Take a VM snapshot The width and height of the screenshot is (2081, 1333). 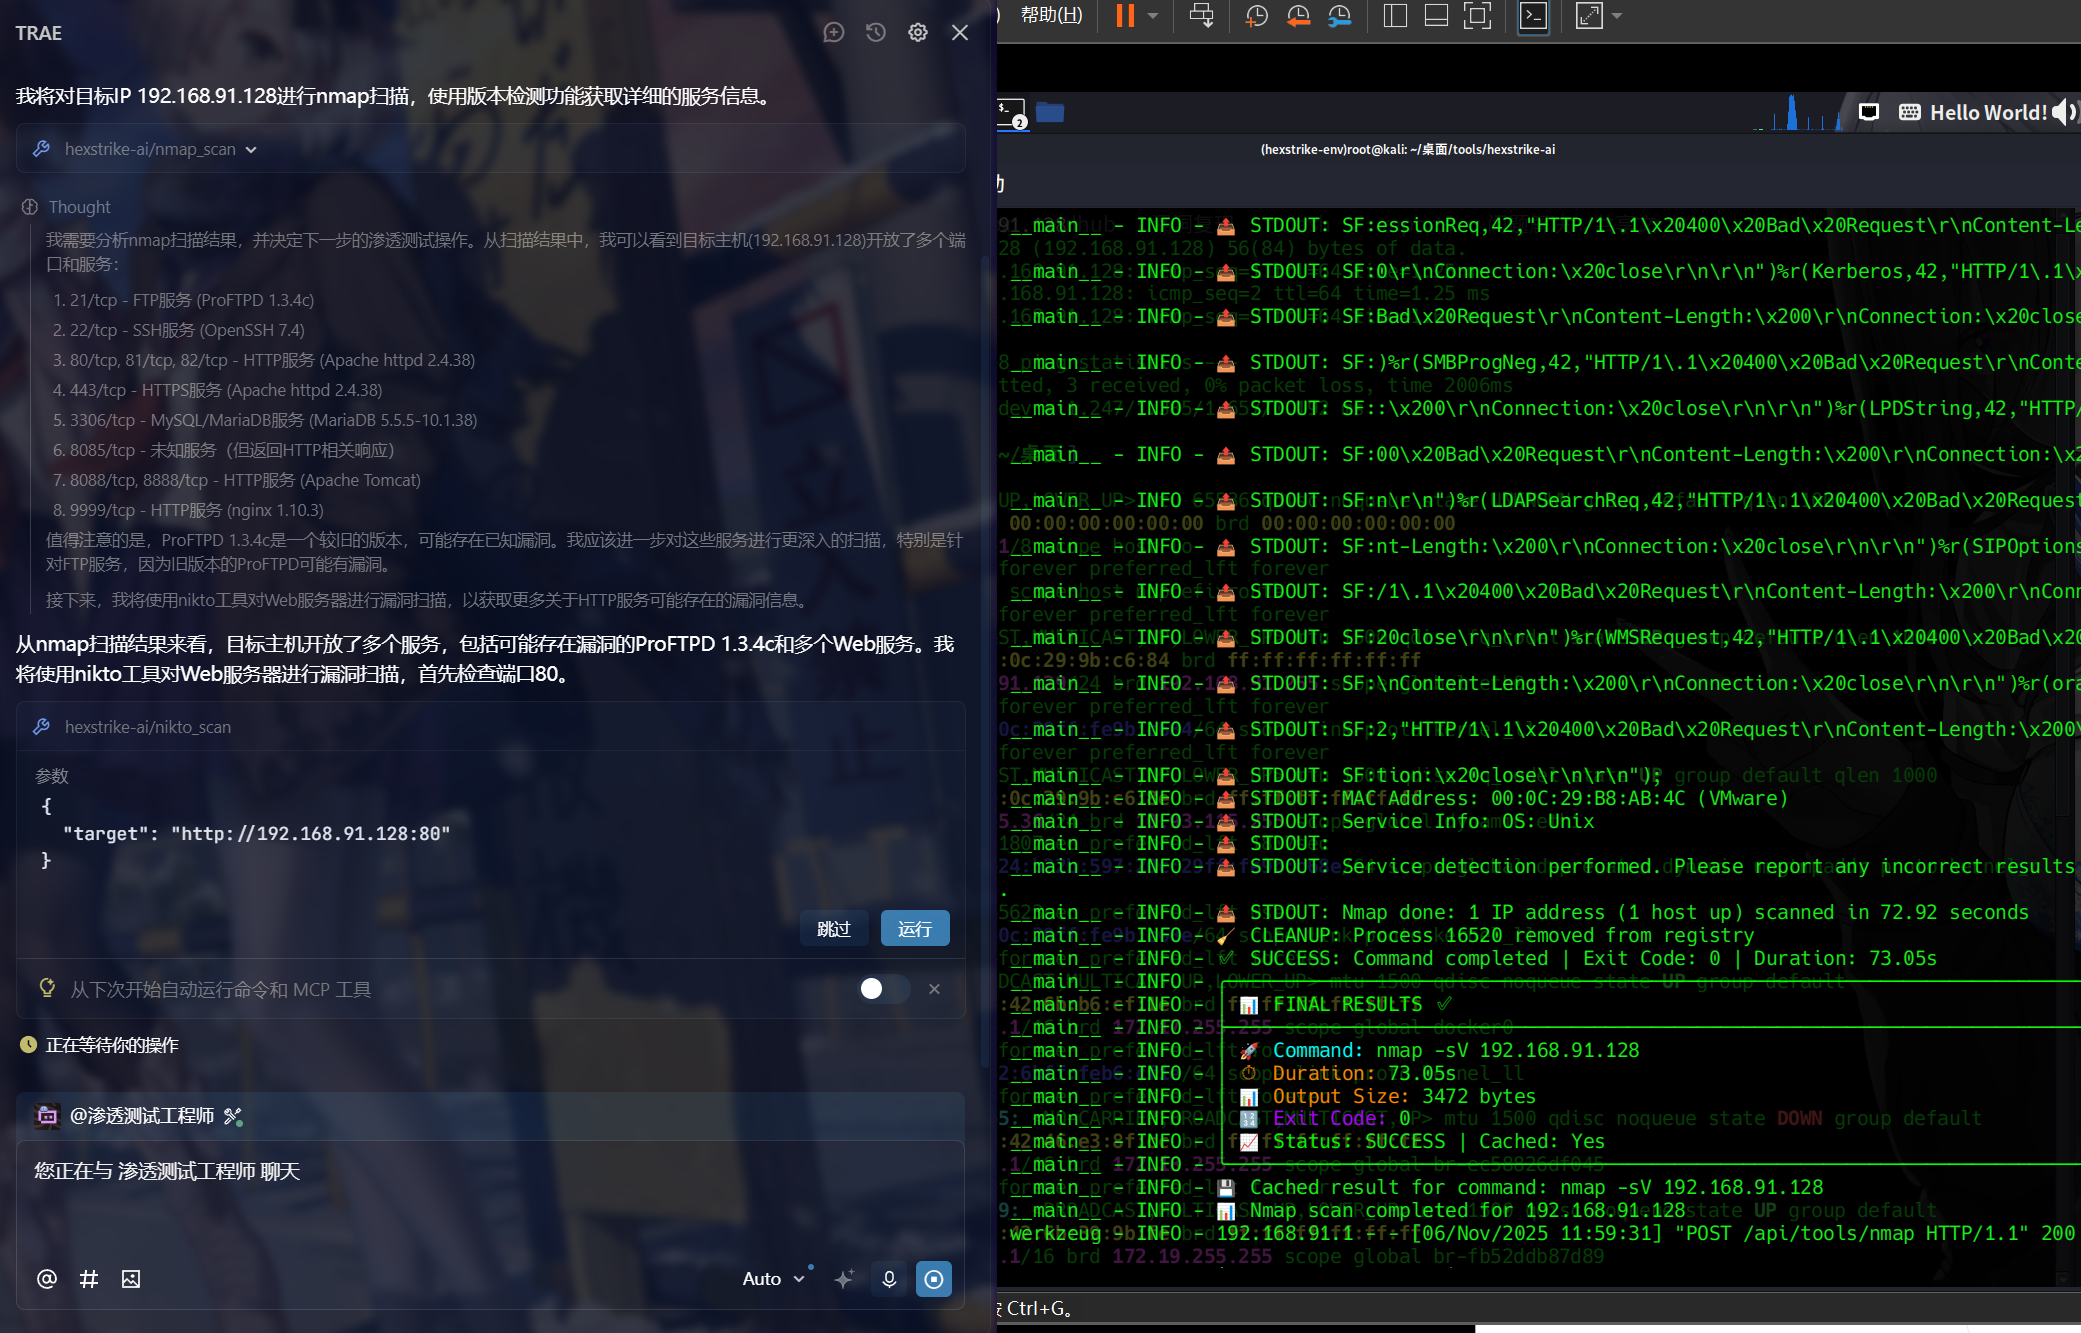click(x=1256, y=15)
